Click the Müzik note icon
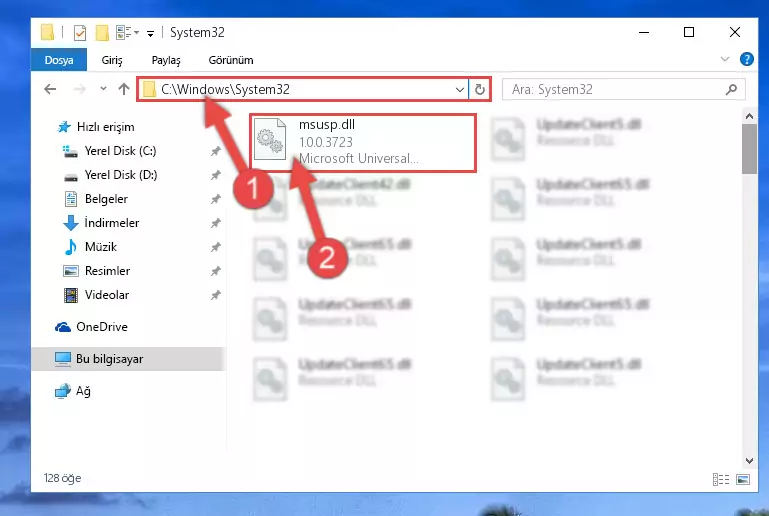 [x=71, y=247]
